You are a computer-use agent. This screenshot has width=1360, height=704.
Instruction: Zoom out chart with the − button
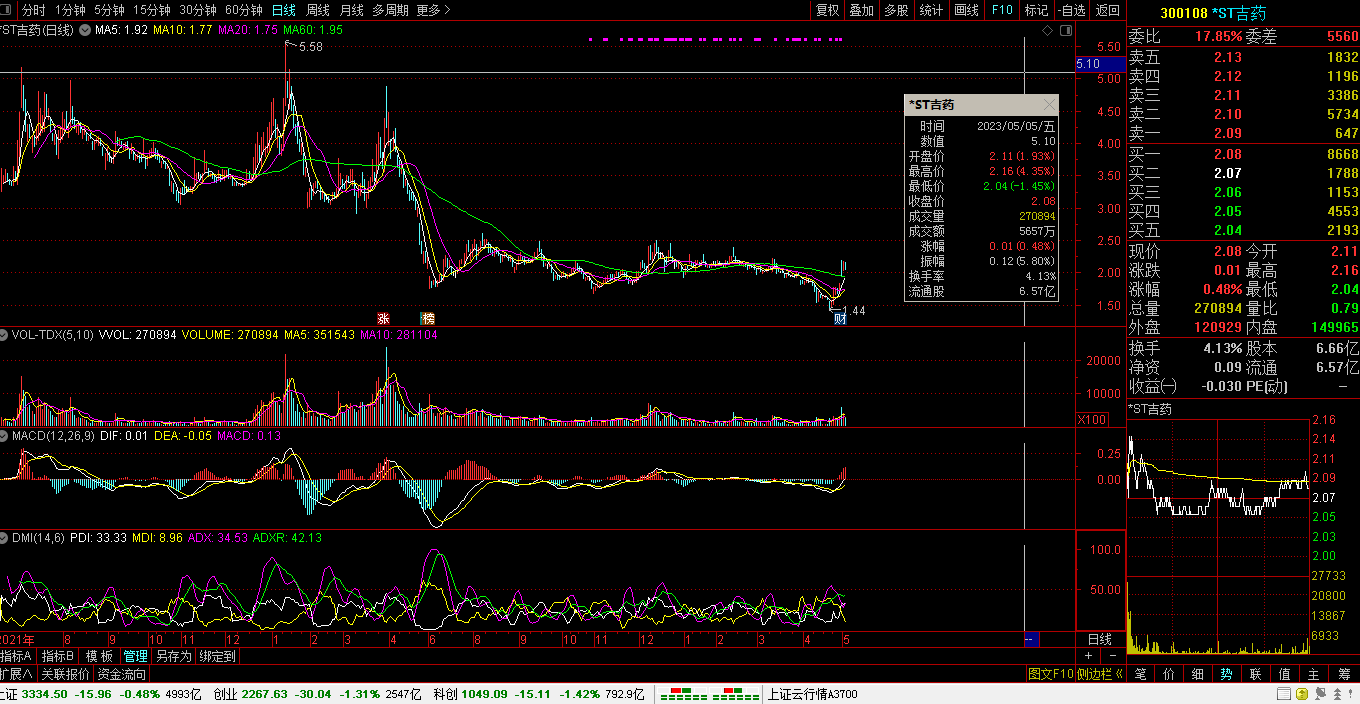click(x=1113, y=655)
